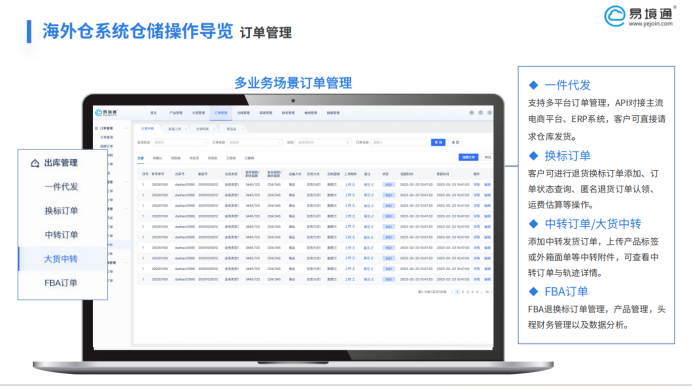Click the 易境通 logo at top right of slide
The height and width of the screenshot is (387, 692).
pyautogui.click(x=639, y=15)
